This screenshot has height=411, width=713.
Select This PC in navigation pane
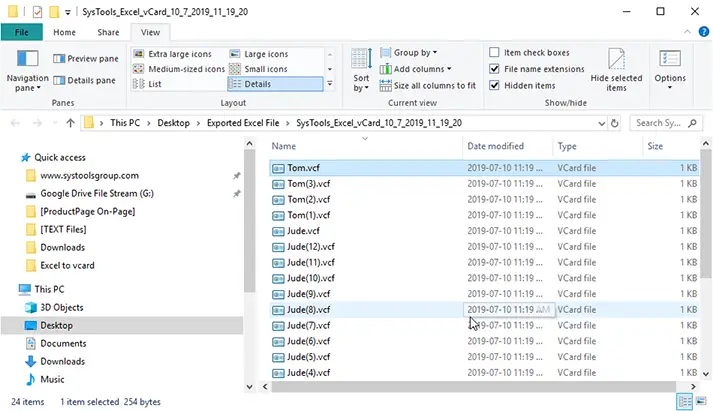click(49, 290)
